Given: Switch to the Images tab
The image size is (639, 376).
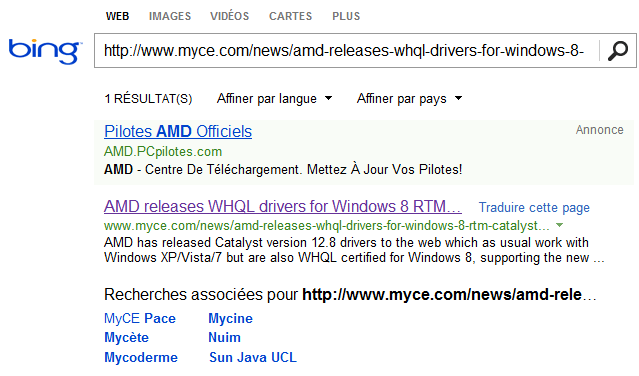Looking at the screenshot, I should coord(170,16).
